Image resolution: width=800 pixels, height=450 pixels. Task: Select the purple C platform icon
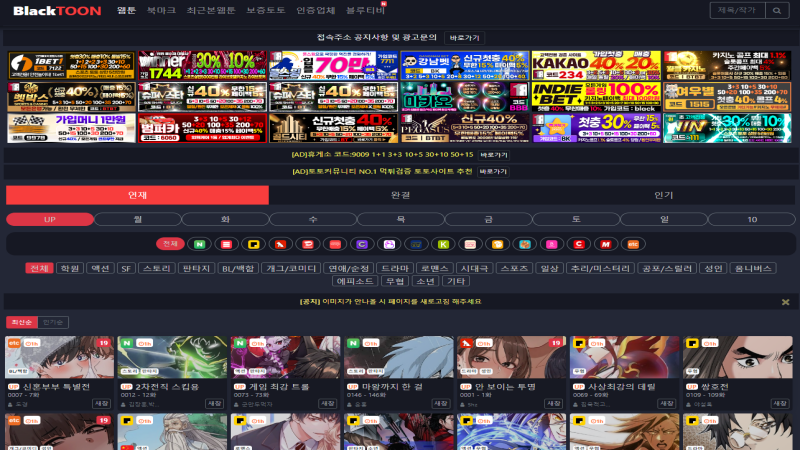[x=362, y=244]
